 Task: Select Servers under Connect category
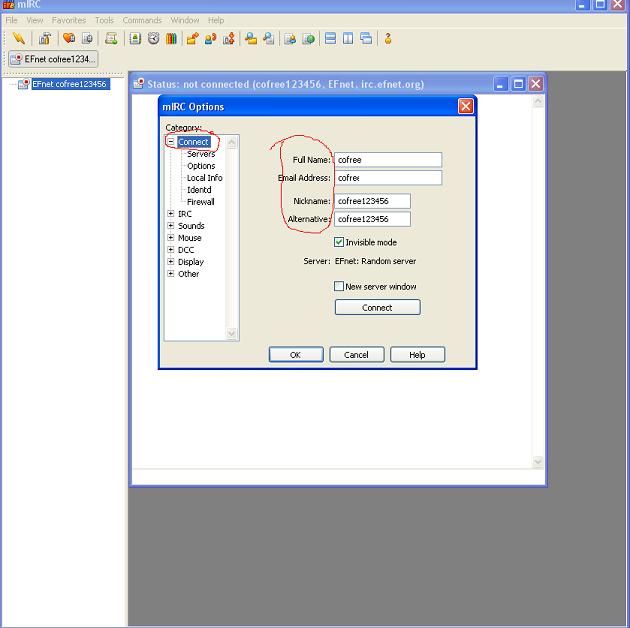point(201,154)
